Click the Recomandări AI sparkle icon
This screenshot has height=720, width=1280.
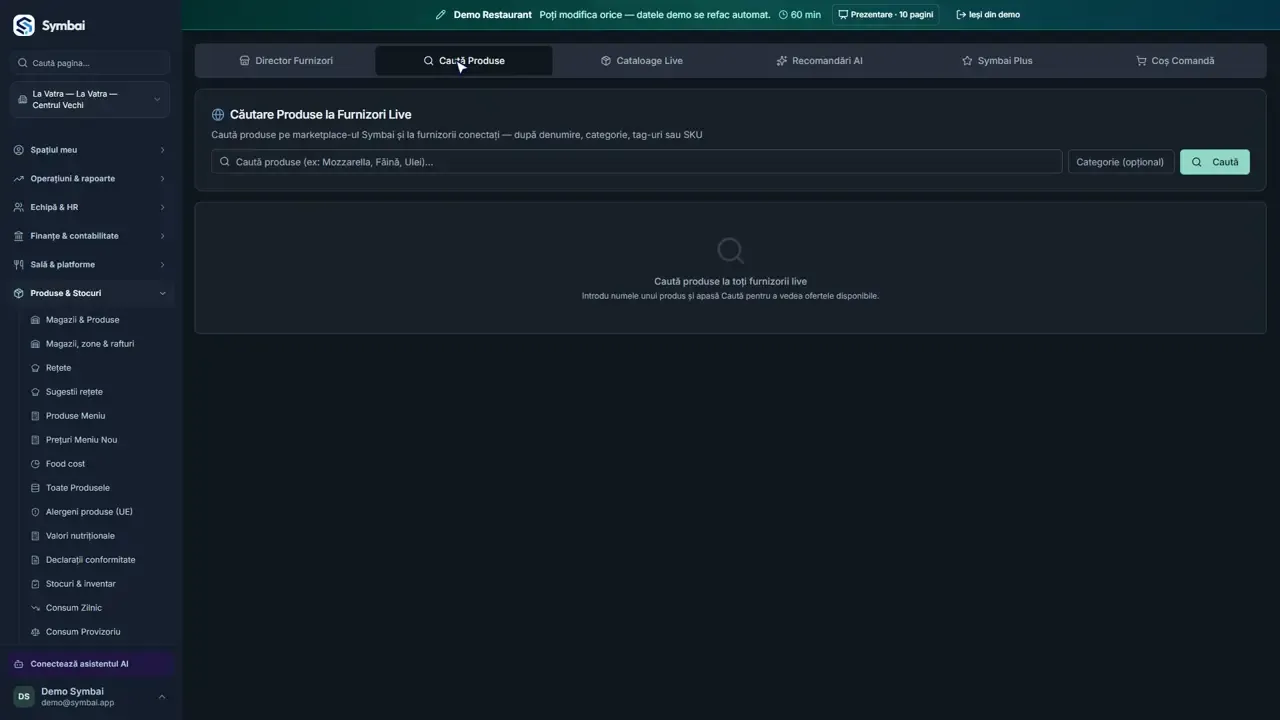[x=782, y=61]
